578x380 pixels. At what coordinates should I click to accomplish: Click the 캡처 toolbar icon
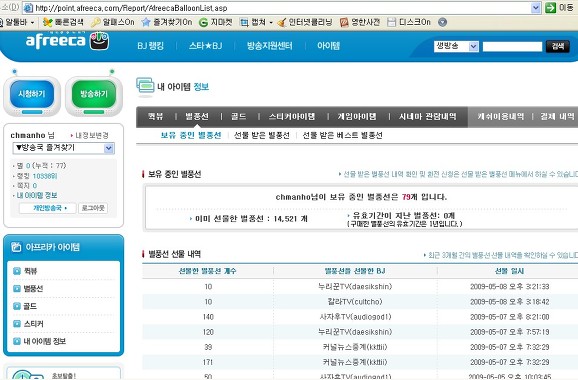pos(244,22)
